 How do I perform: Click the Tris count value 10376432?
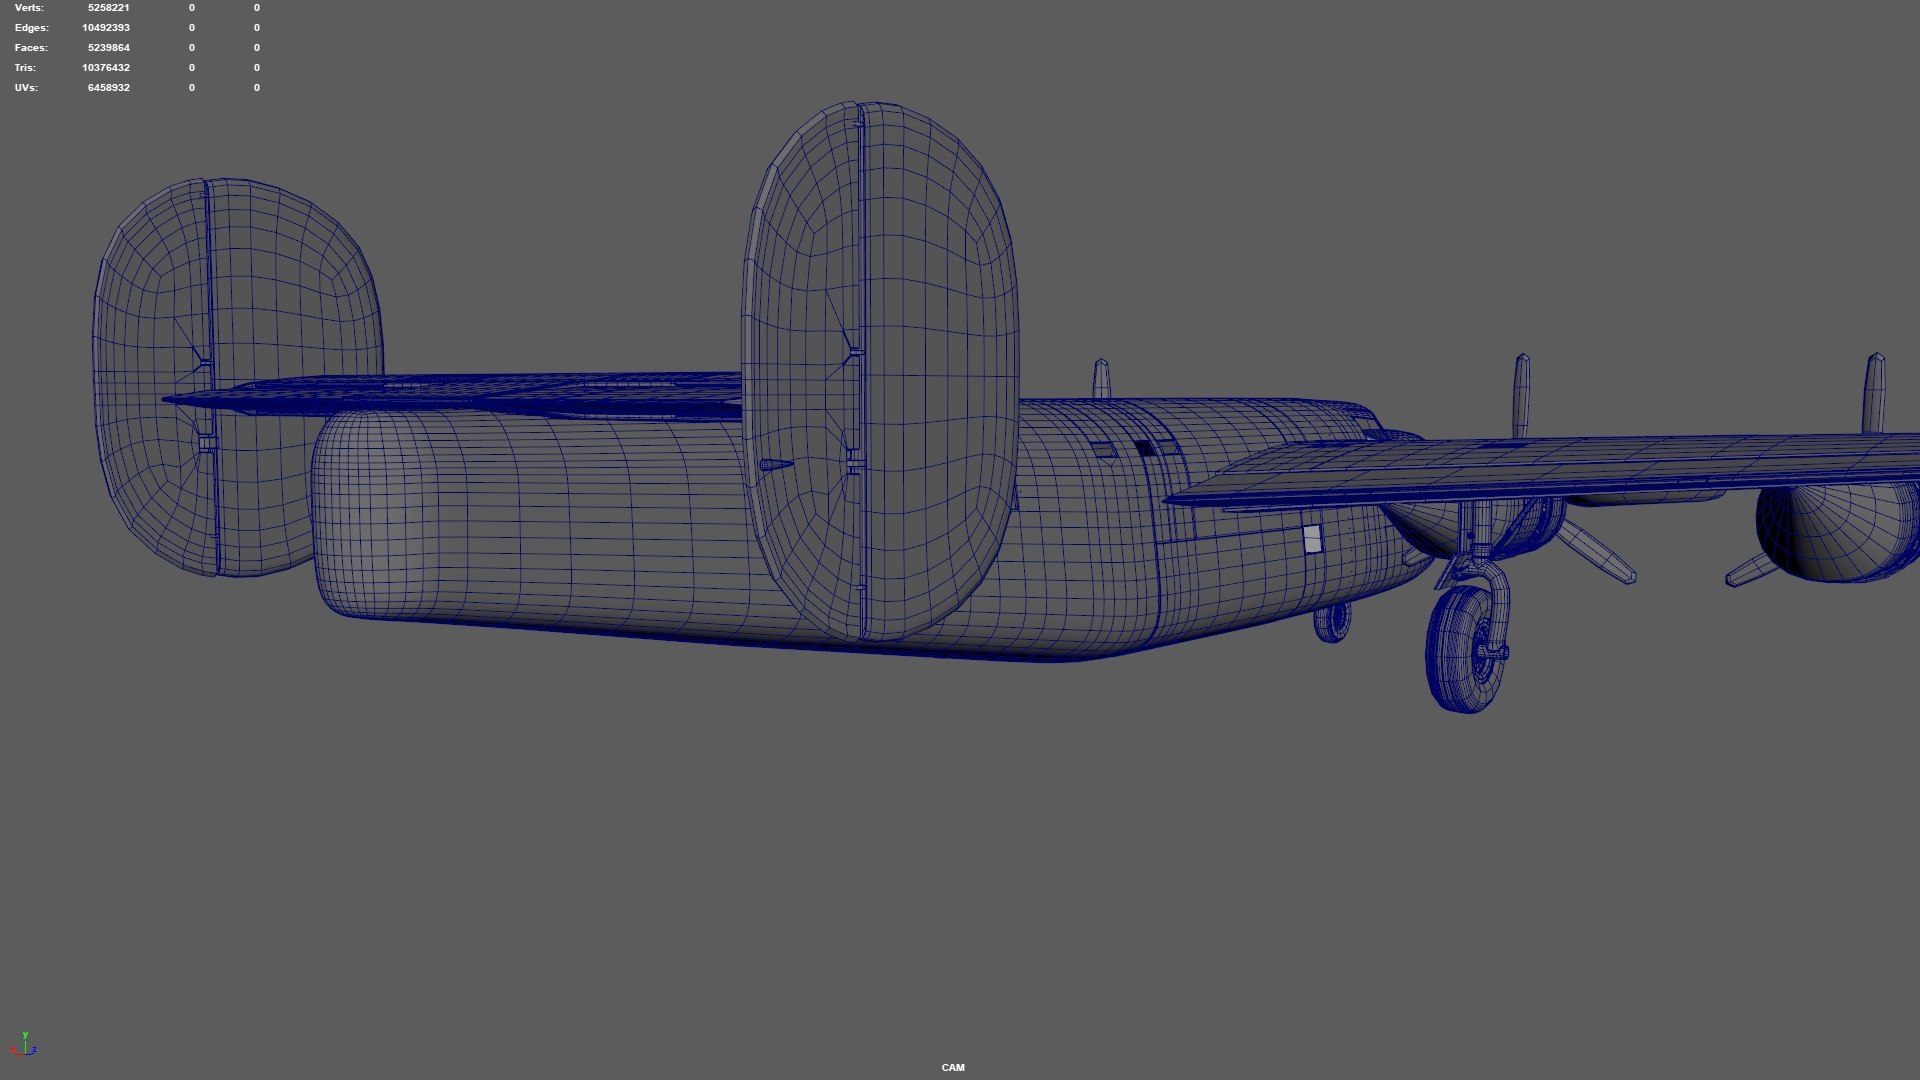(105, 68)
